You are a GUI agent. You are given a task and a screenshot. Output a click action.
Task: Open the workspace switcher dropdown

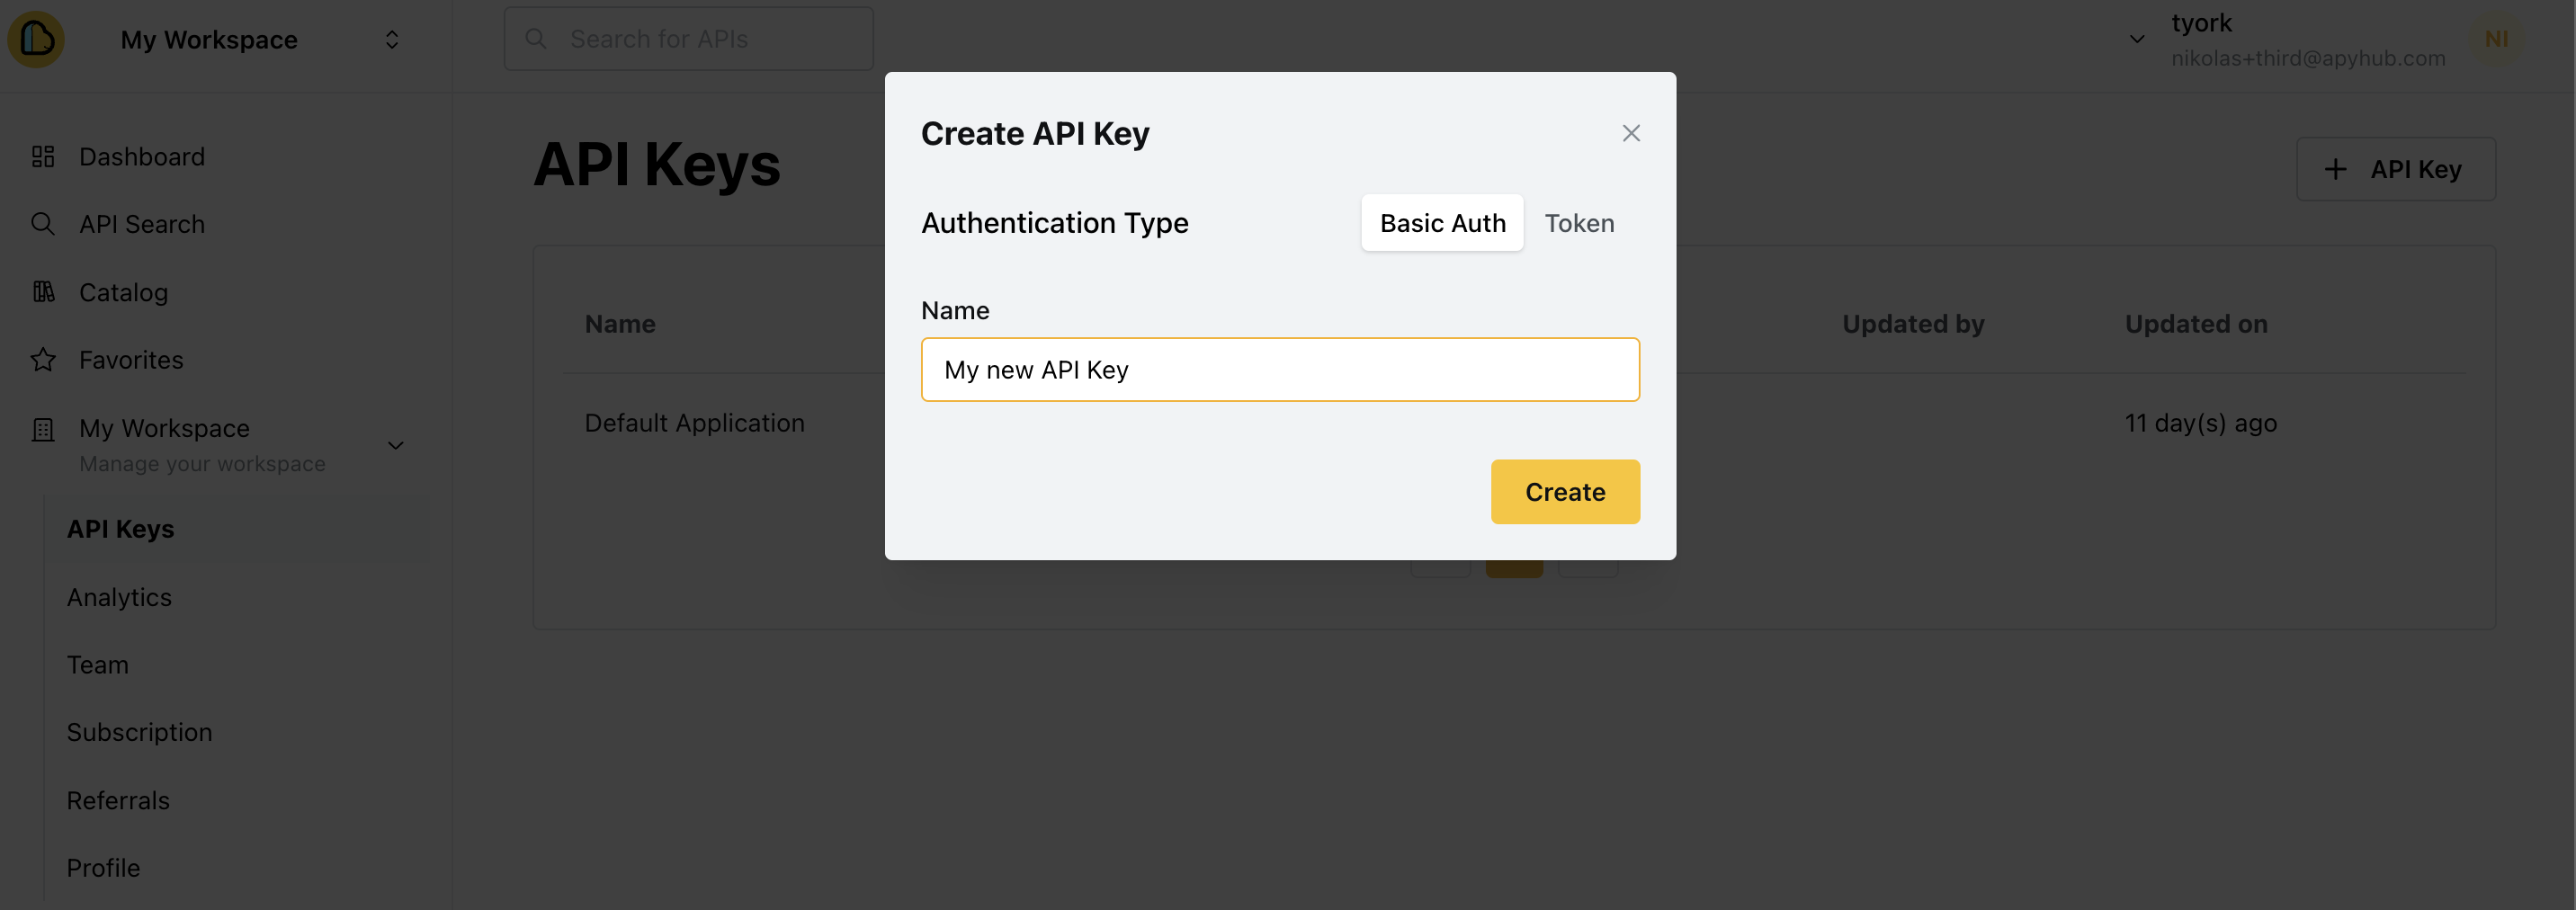tap(391, 39)
